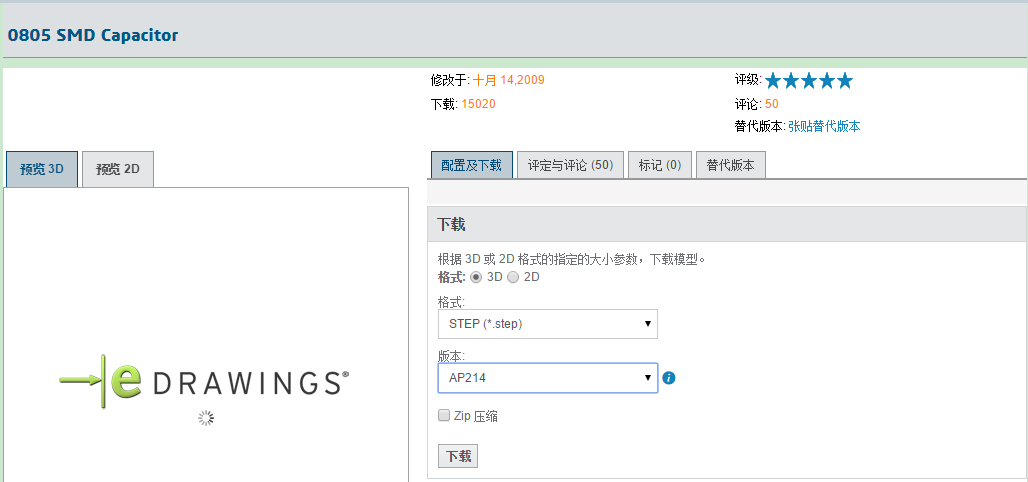Open the 替代版本 tab
This screenshot has width=1028, height=482.
(x=730, y=165)
